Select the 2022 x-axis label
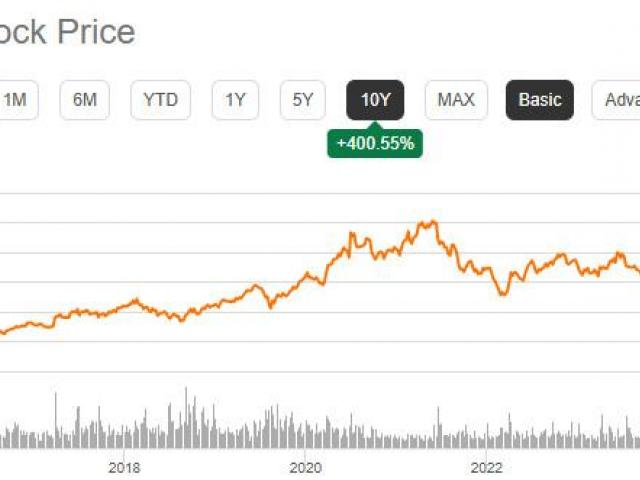The width and height of the screenshot is (640, 480). coord(487,467)
